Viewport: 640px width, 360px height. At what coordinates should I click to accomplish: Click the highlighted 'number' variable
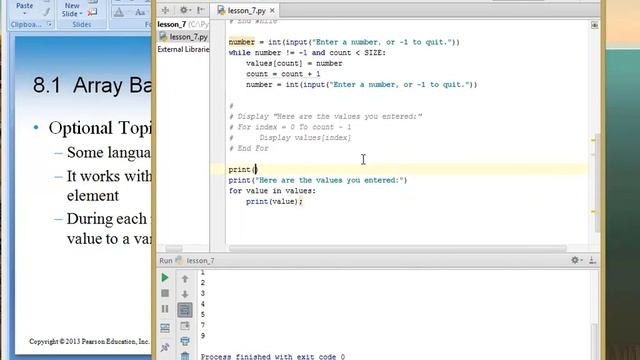pyautogui.click(x=242, y=42)
